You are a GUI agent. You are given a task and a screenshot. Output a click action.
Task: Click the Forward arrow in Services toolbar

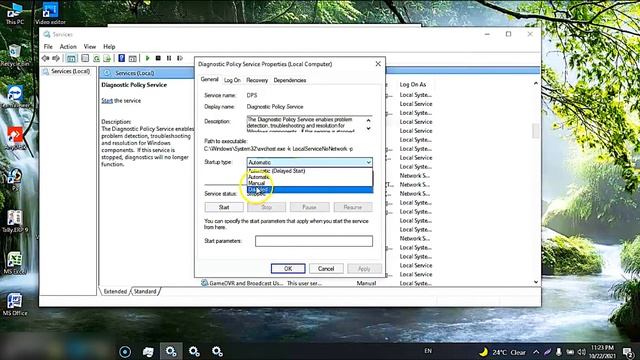click(x=56, y=58)
